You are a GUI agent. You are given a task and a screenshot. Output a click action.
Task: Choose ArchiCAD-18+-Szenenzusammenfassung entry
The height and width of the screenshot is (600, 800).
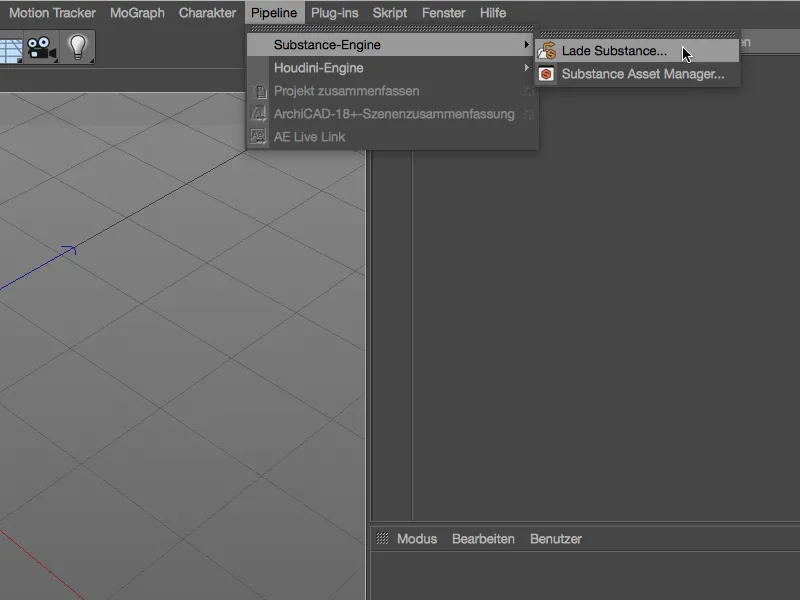pos(391,114)
